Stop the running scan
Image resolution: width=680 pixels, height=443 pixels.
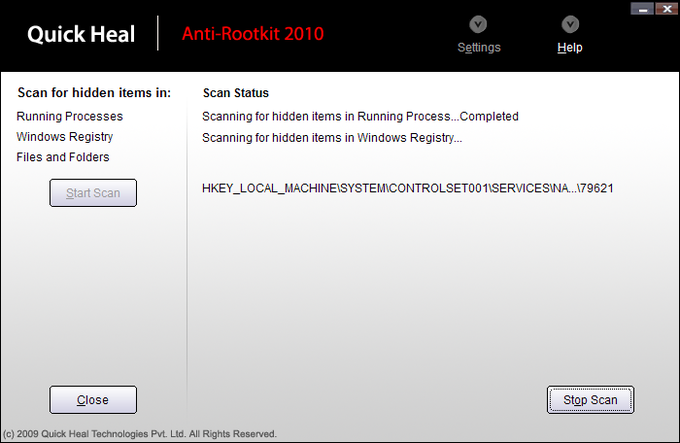(x=590, y=400)
